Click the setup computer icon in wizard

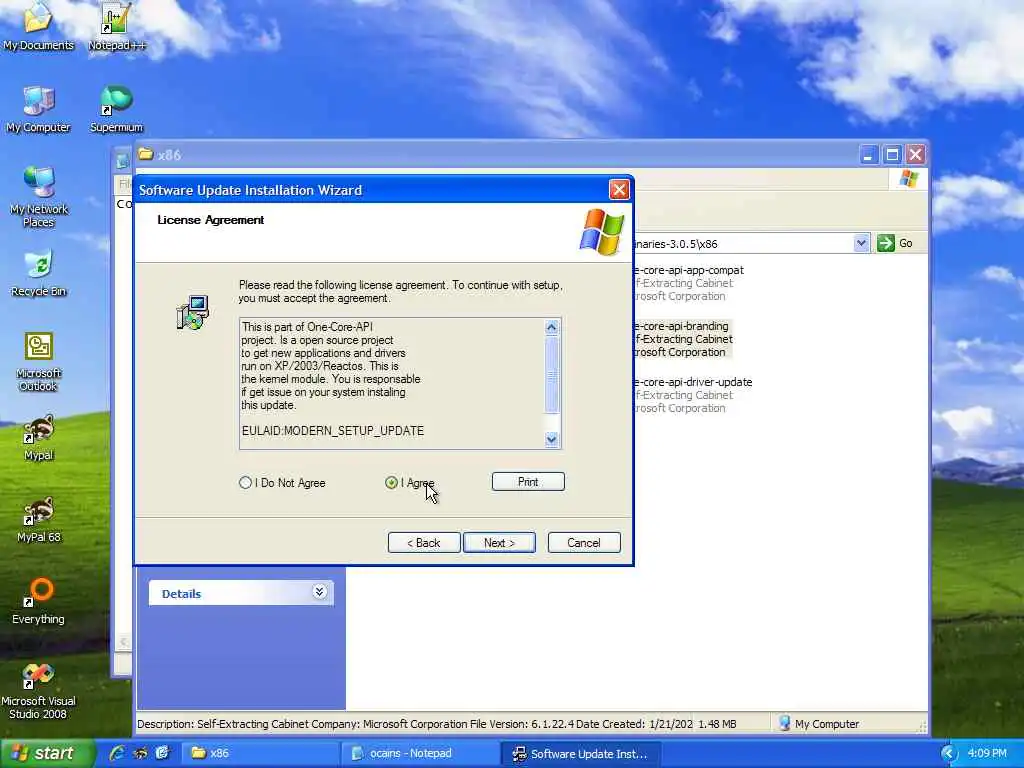[x=193, y=312]
